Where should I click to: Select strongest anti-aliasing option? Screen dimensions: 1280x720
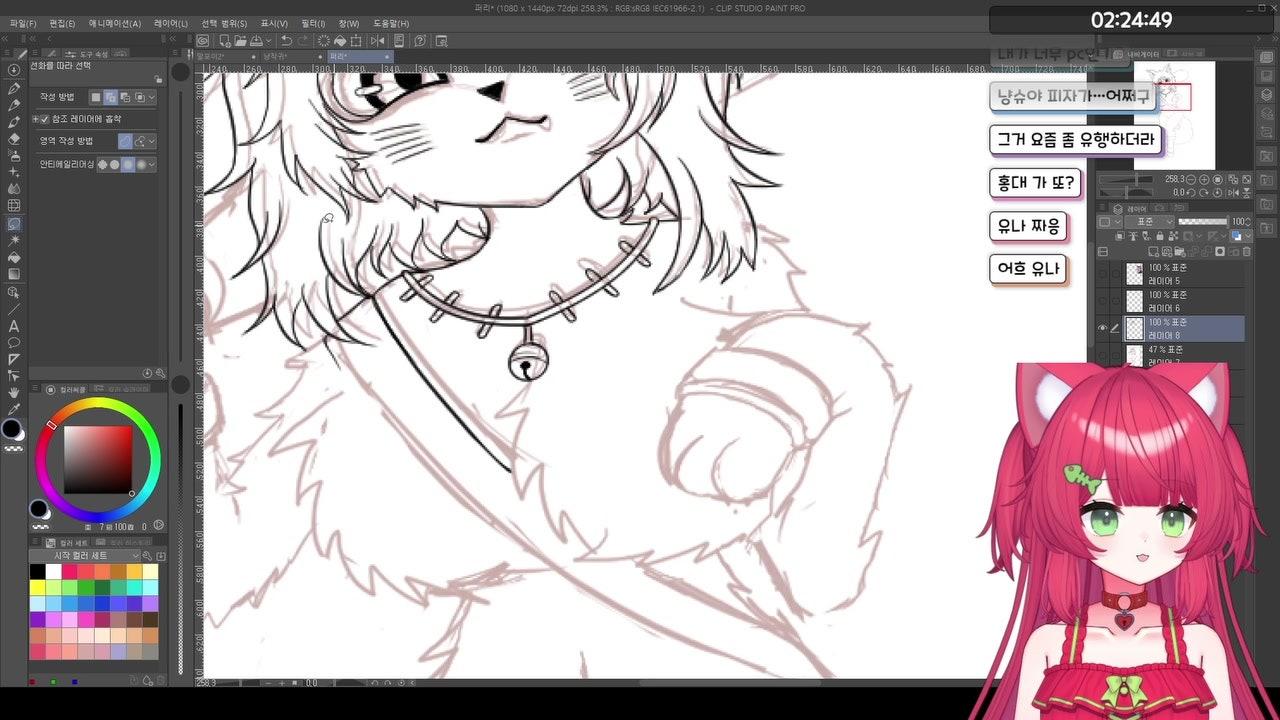(141, 164)
